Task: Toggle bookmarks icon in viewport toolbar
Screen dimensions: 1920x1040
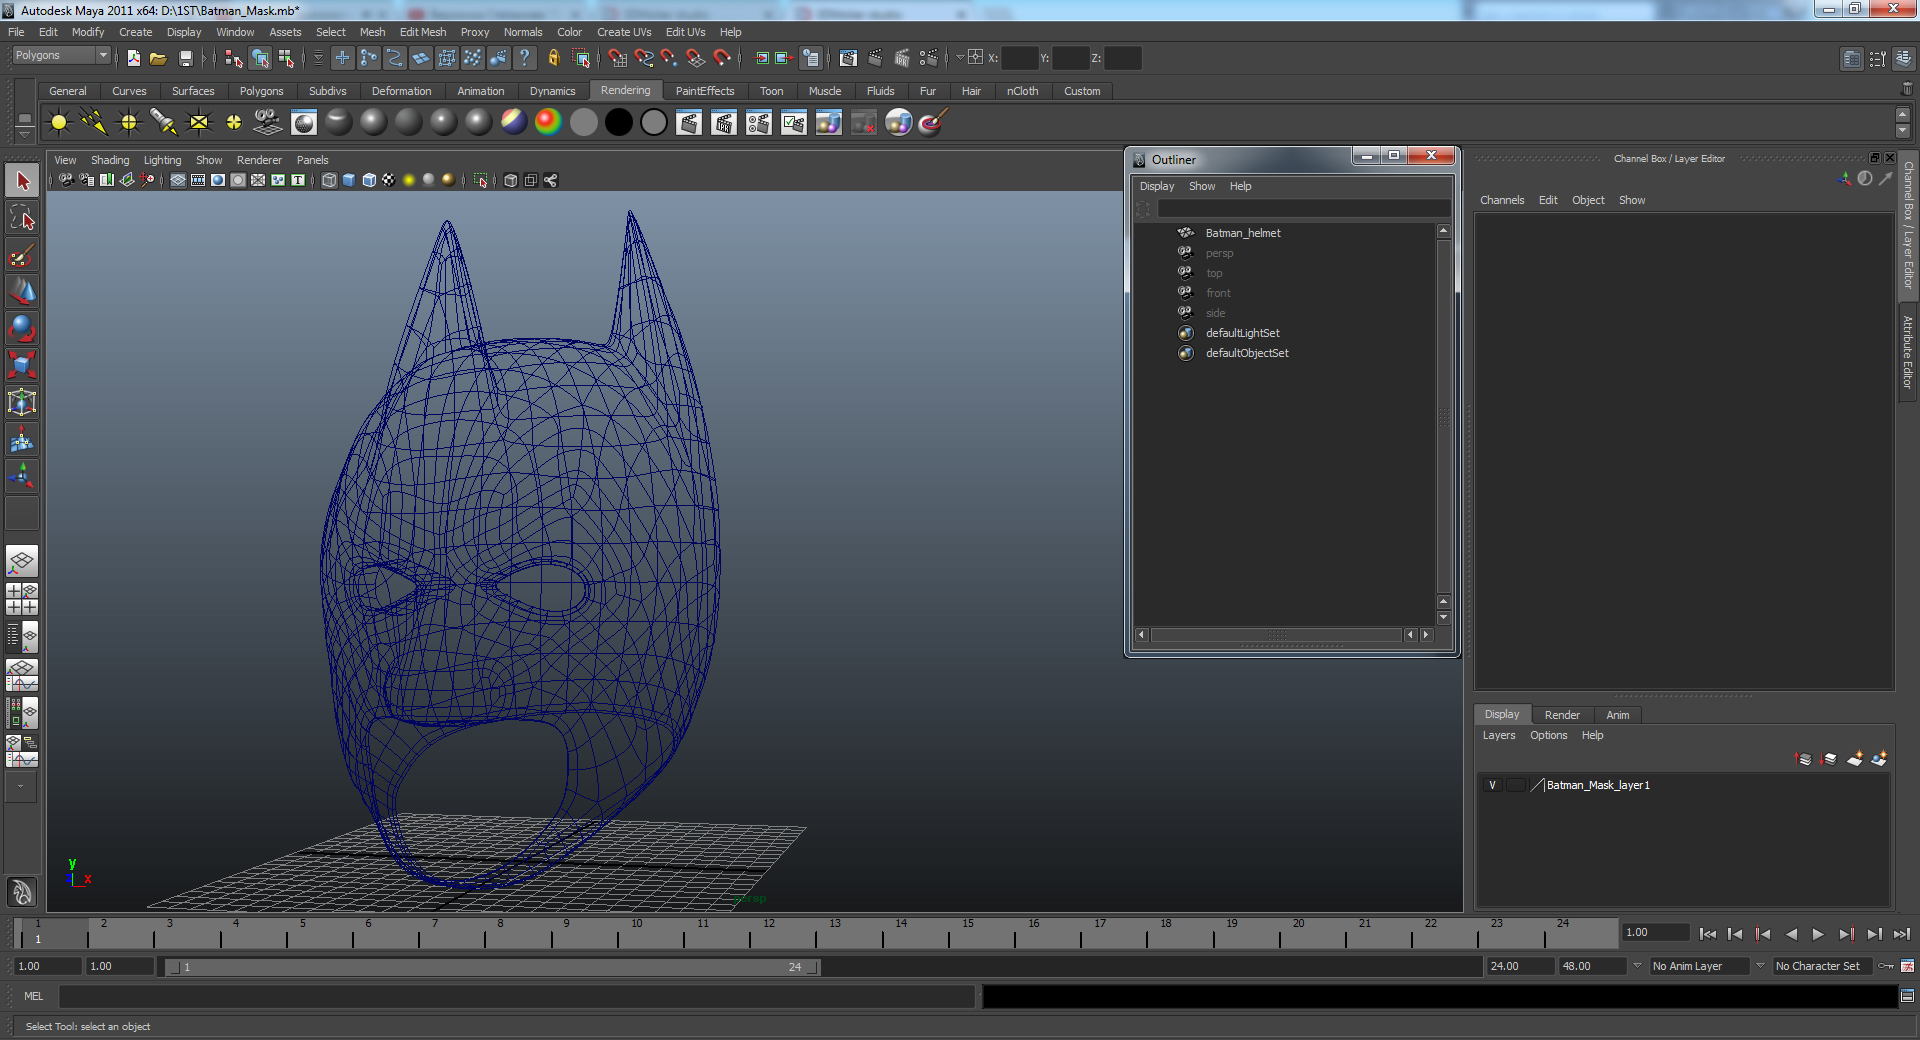Action: pyautogui.click(x=107, y=180)
